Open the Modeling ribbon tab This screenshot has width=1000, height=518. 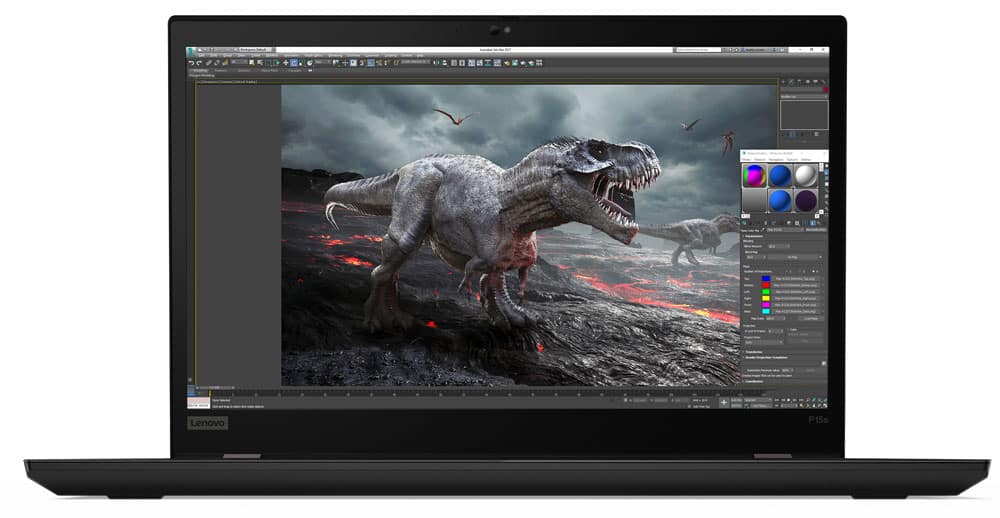[198, 70]
